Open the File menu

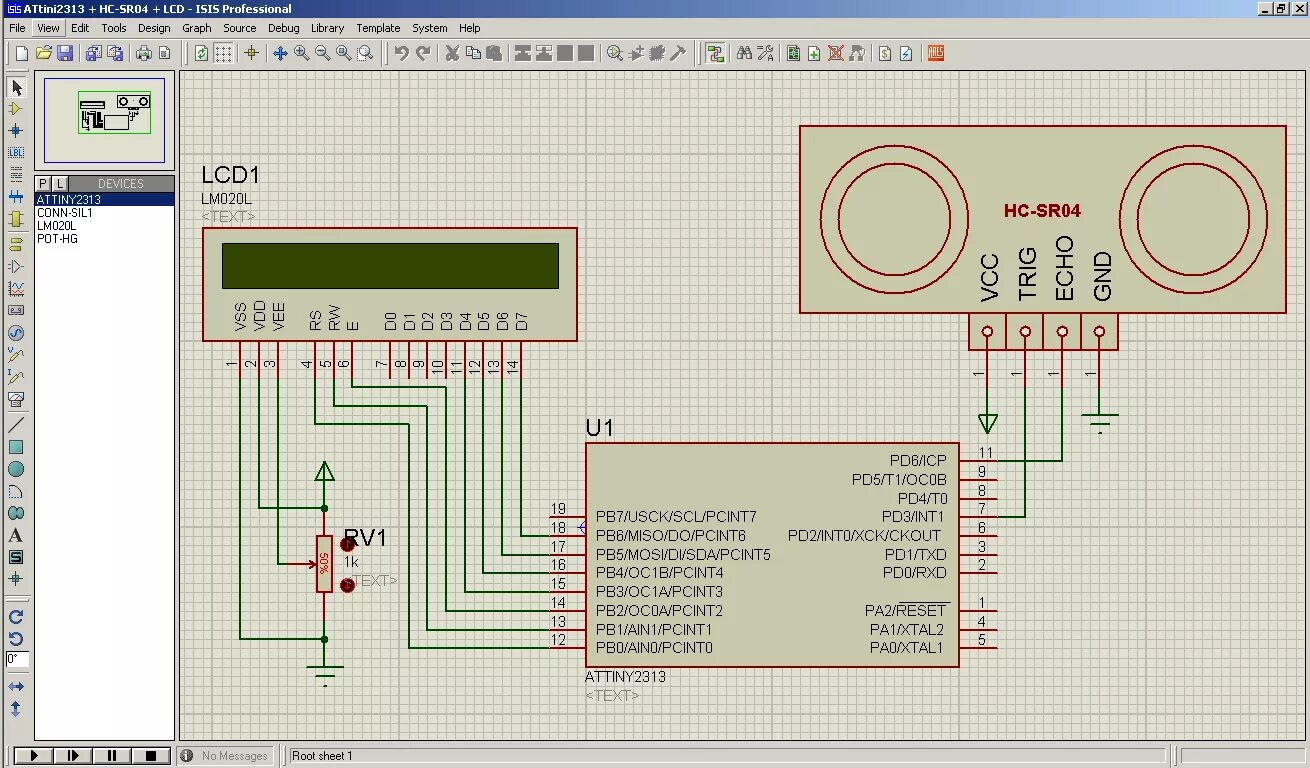click(x=17, y=28)
